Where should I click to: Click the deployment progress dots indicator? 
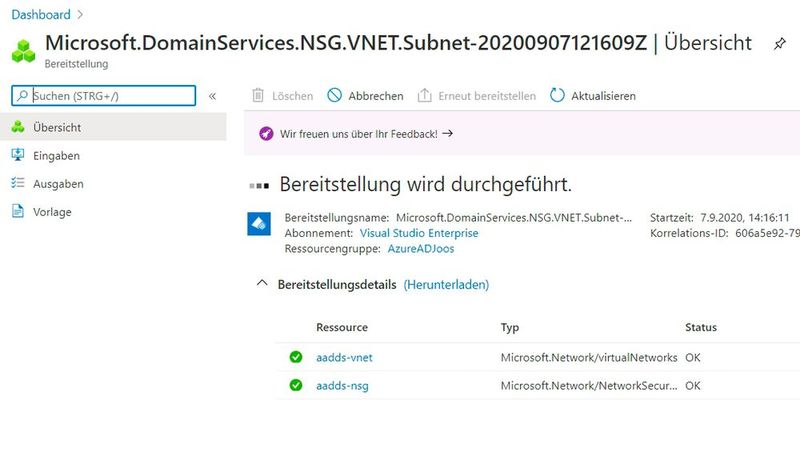point(259,186)
